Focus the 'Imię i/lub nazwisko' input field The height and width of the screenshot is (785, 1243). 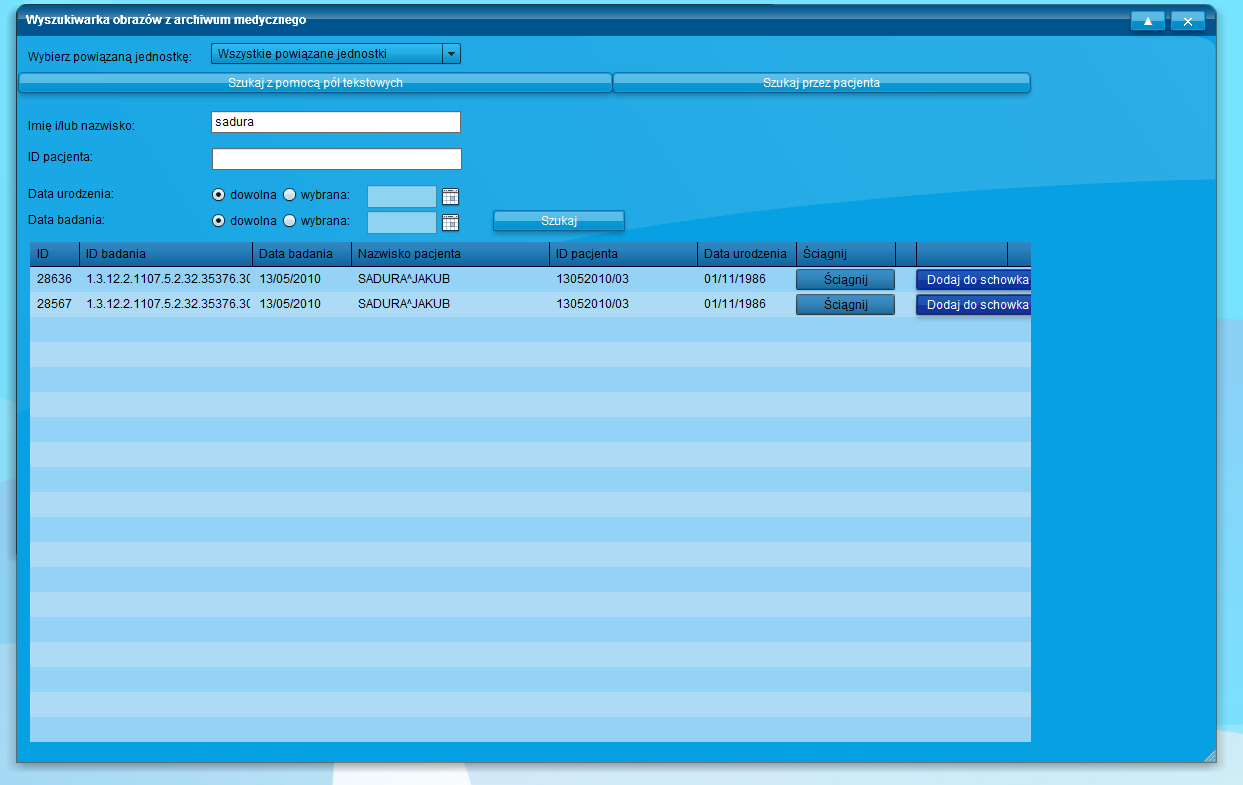coord(336,122)
